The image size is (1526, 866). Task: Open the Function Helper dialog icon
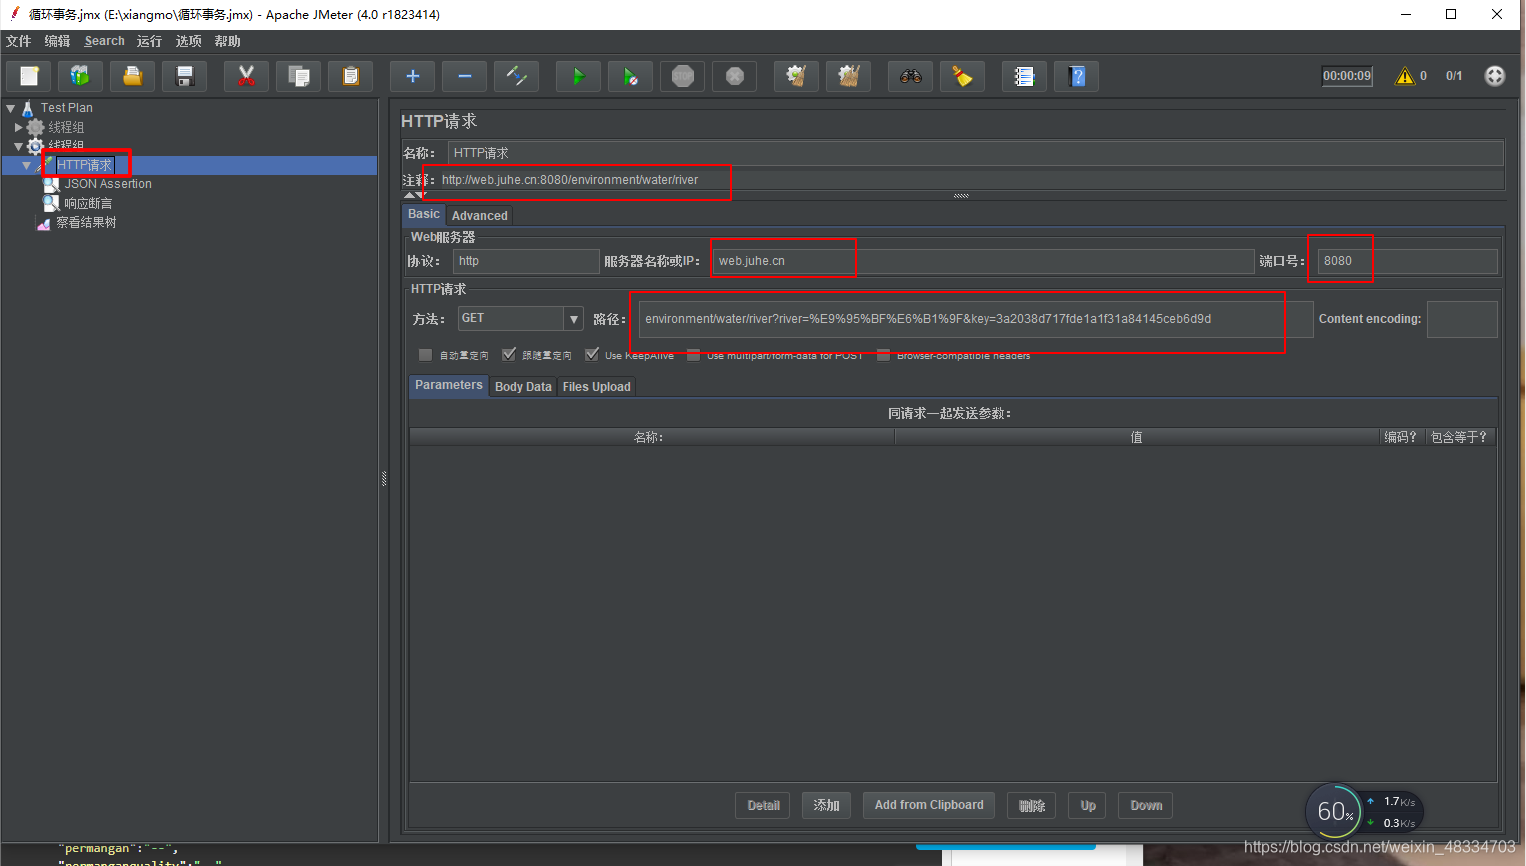pos(1025,76)
